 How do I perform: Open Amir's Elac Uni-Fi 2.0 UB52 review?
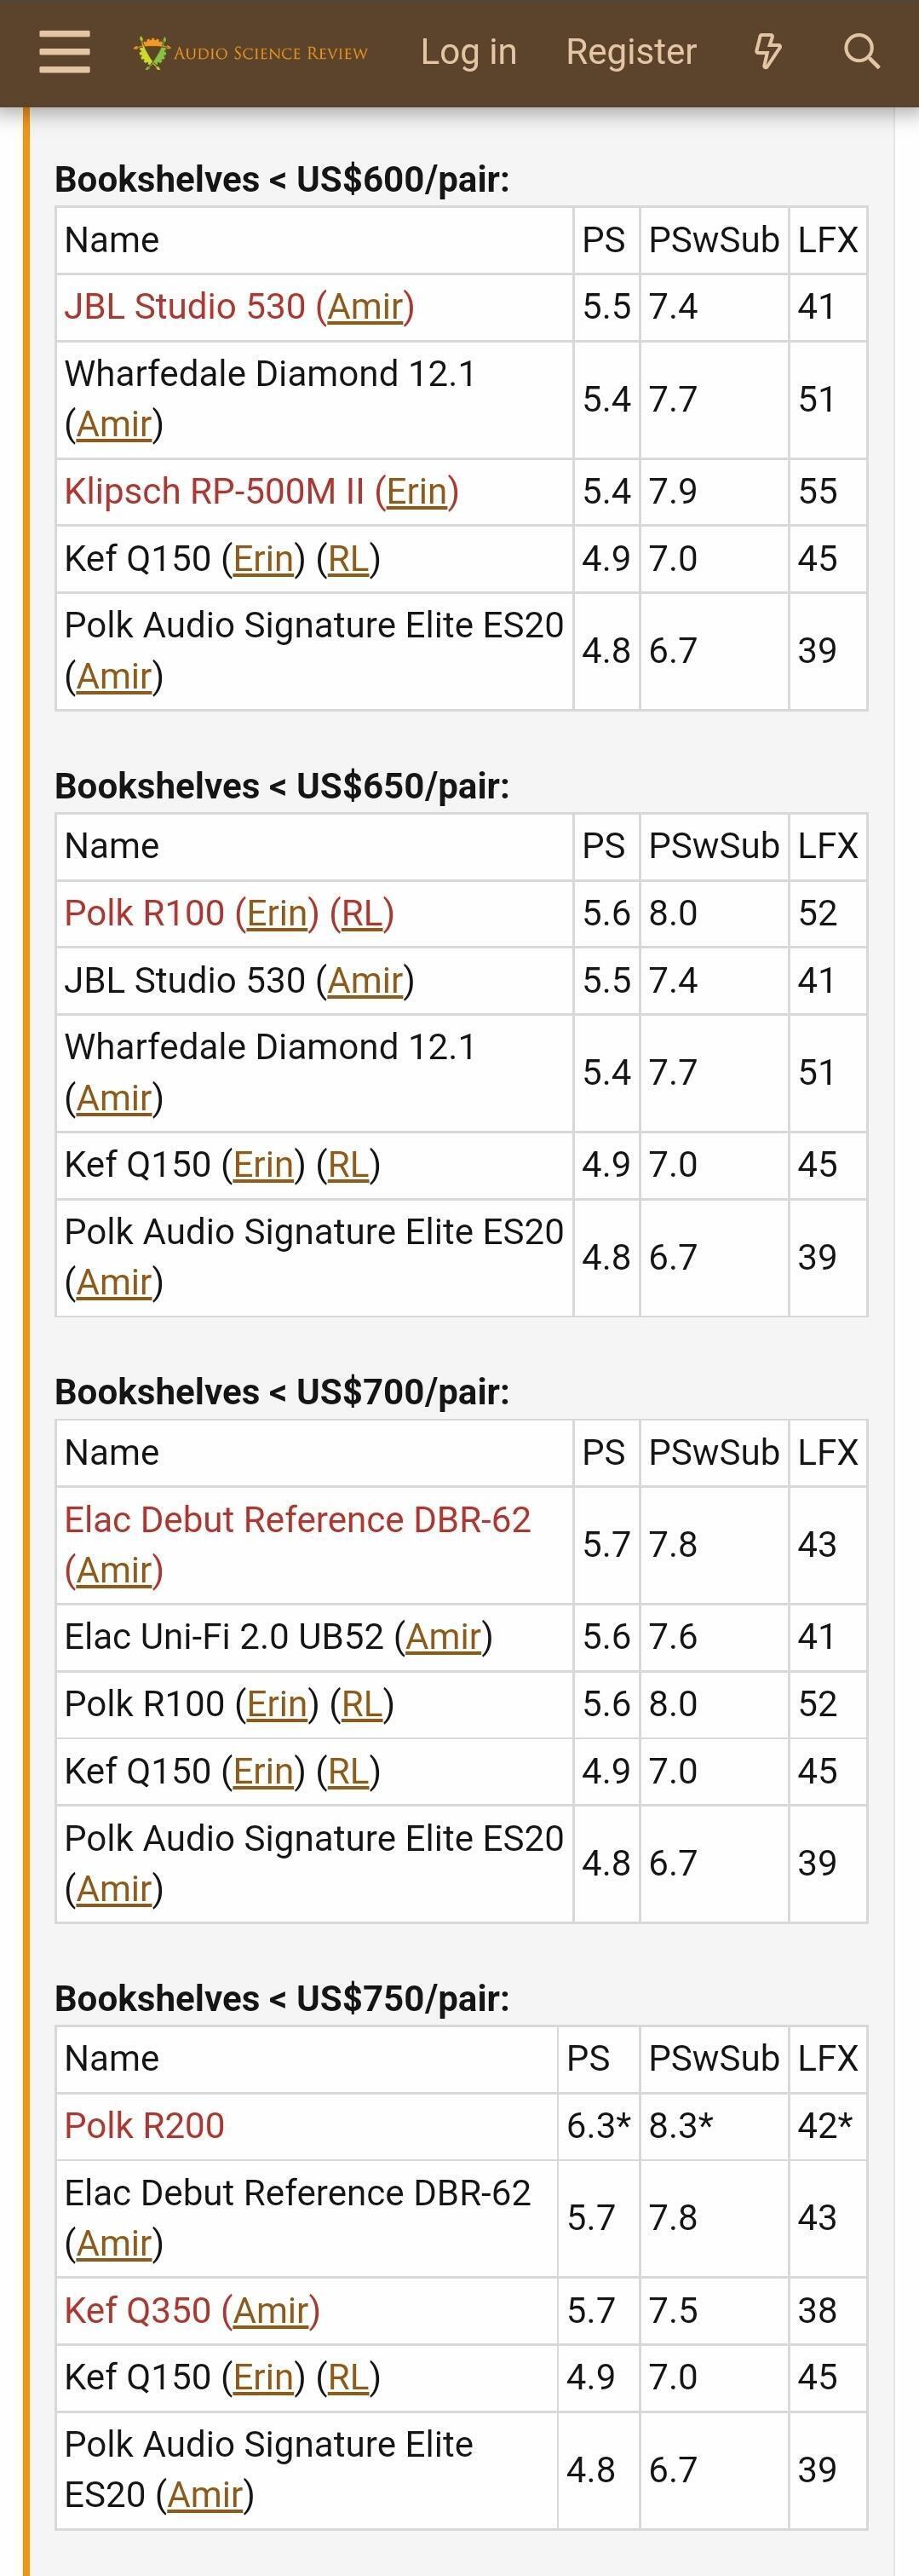443,1637
